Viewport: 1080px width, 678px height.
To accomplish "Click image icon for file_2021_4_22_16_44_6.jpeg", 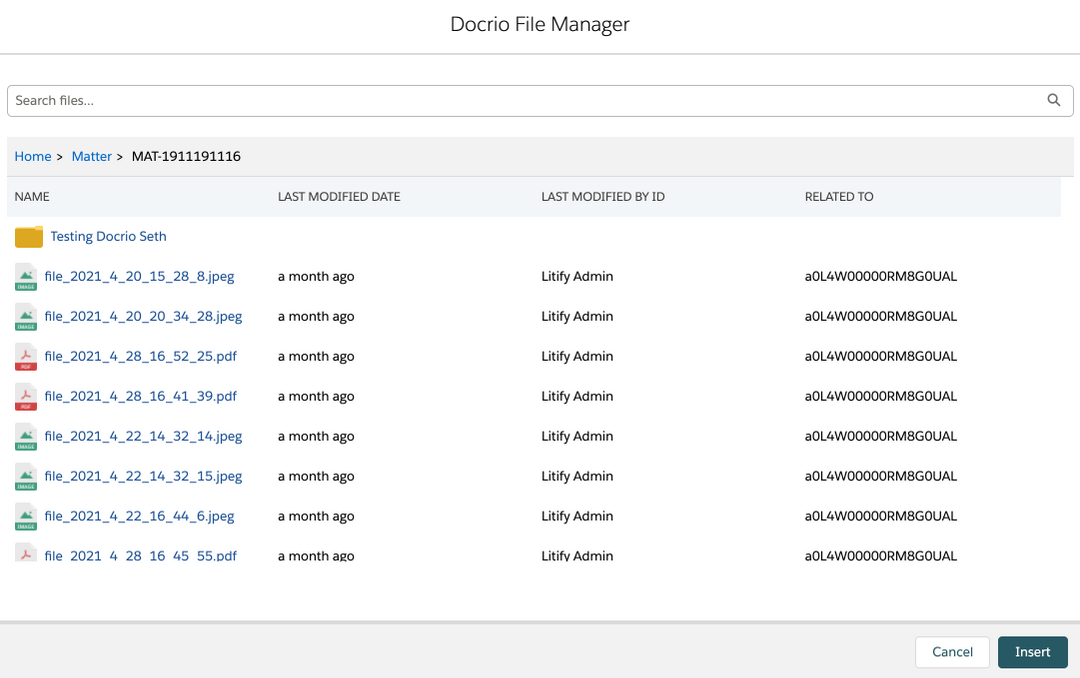I will pos(26,517).
